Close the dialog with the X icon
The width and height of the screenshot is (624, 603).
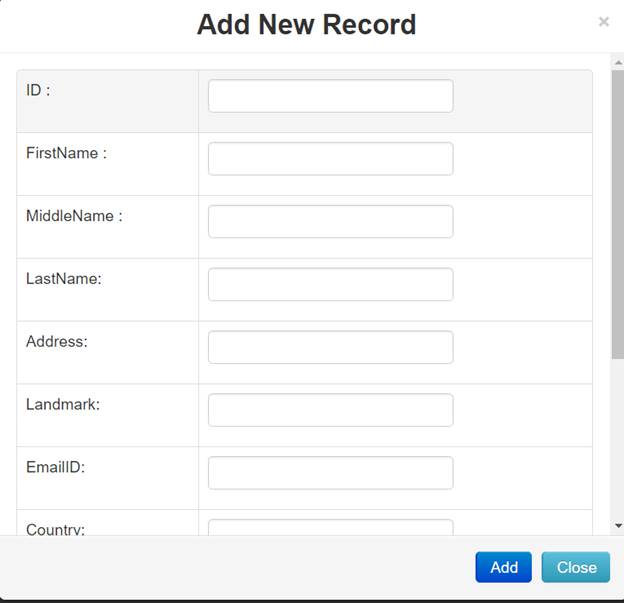pyautogui.click(x=603, y=21)
